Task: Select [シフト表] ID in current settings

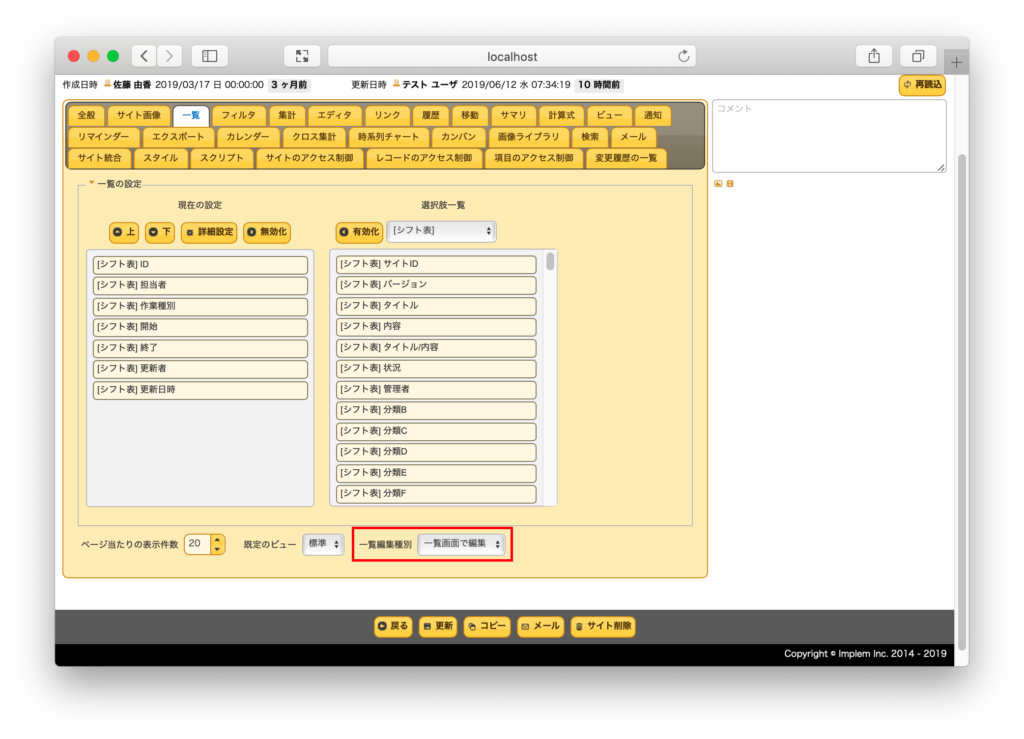Action: pyautogui.click(x=200, y=264)
